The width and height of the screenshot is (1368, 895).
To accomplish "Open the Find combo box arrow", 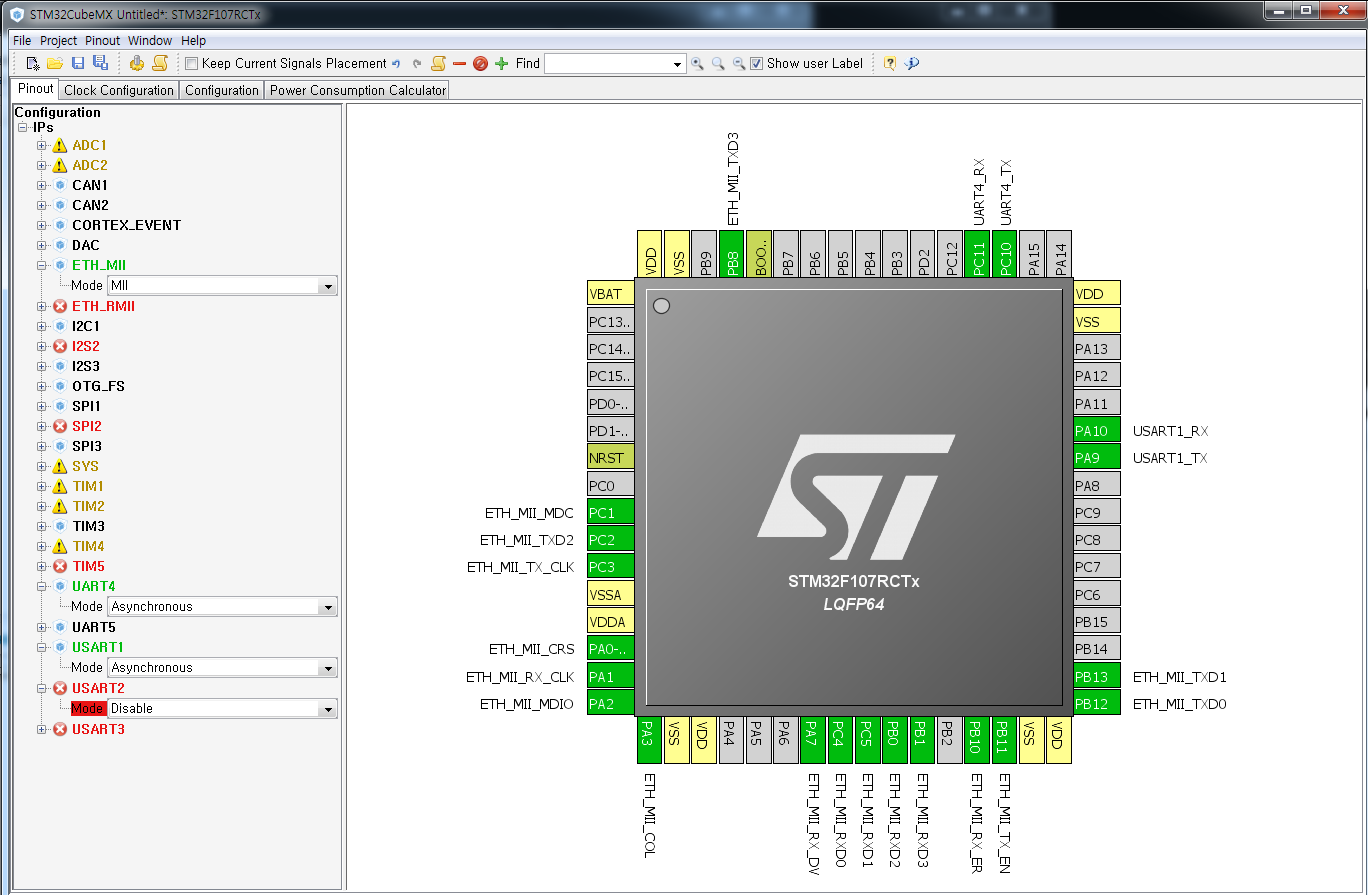I will 677,65.
